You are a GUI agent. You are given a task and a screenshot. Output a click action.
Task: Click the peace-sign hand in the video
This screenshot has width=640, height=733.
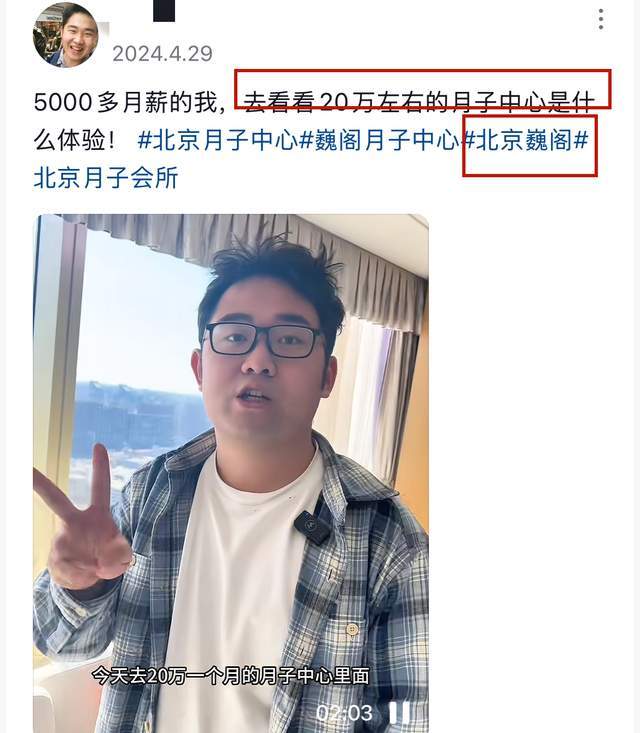(82, 519)
